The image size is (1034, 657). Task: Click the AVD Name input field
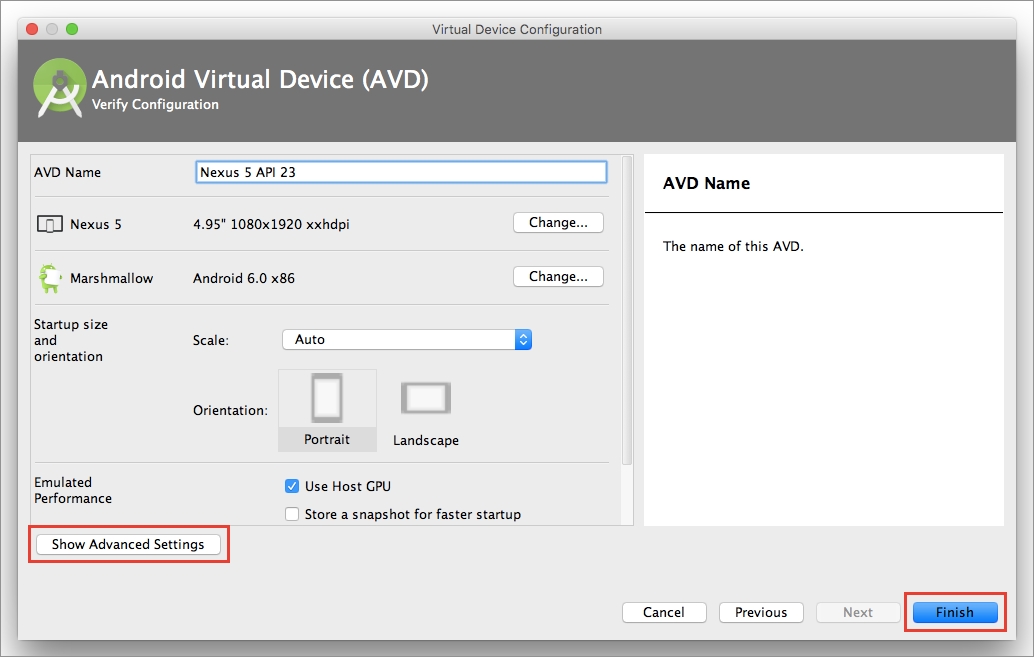click(401, 172)
